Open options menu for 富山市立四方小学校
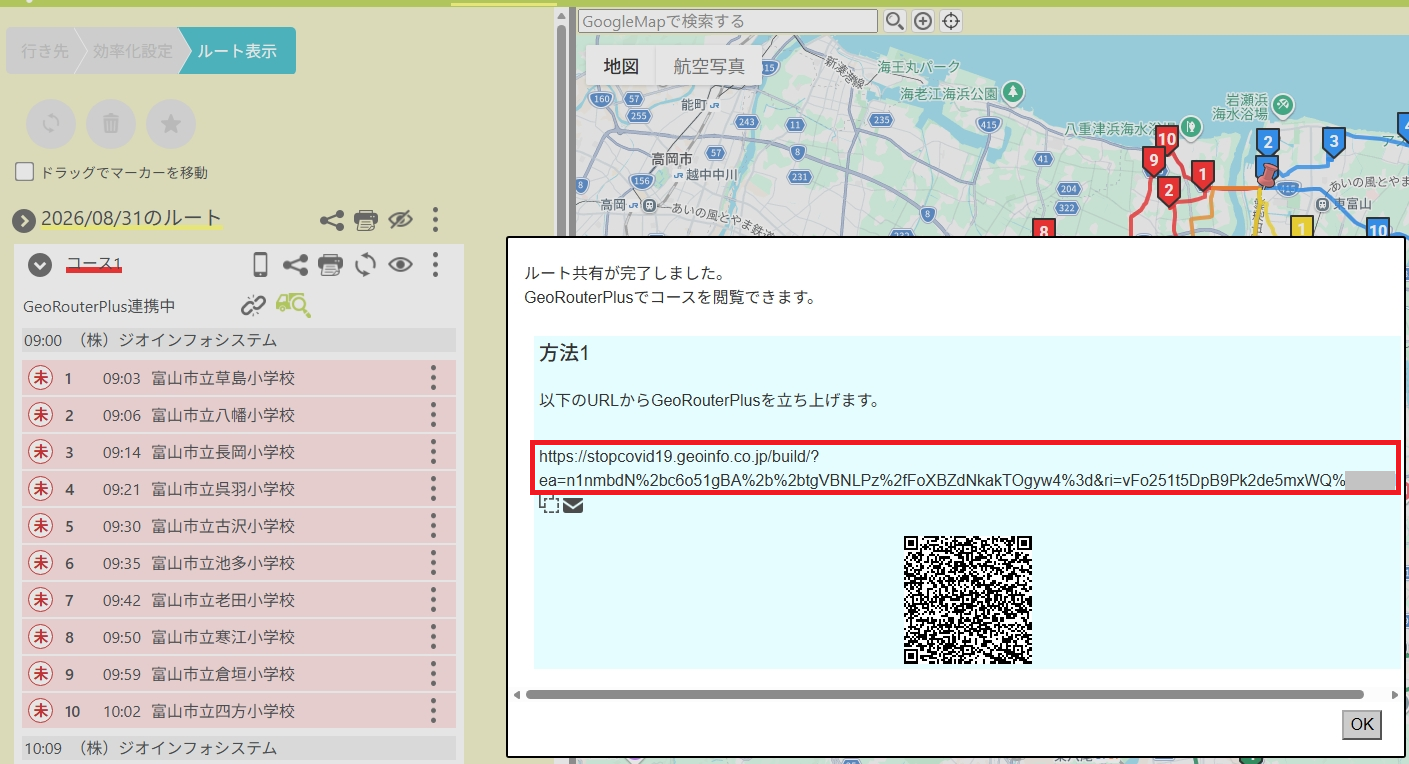Viewport: 1409px width, 764px height. 433,711
